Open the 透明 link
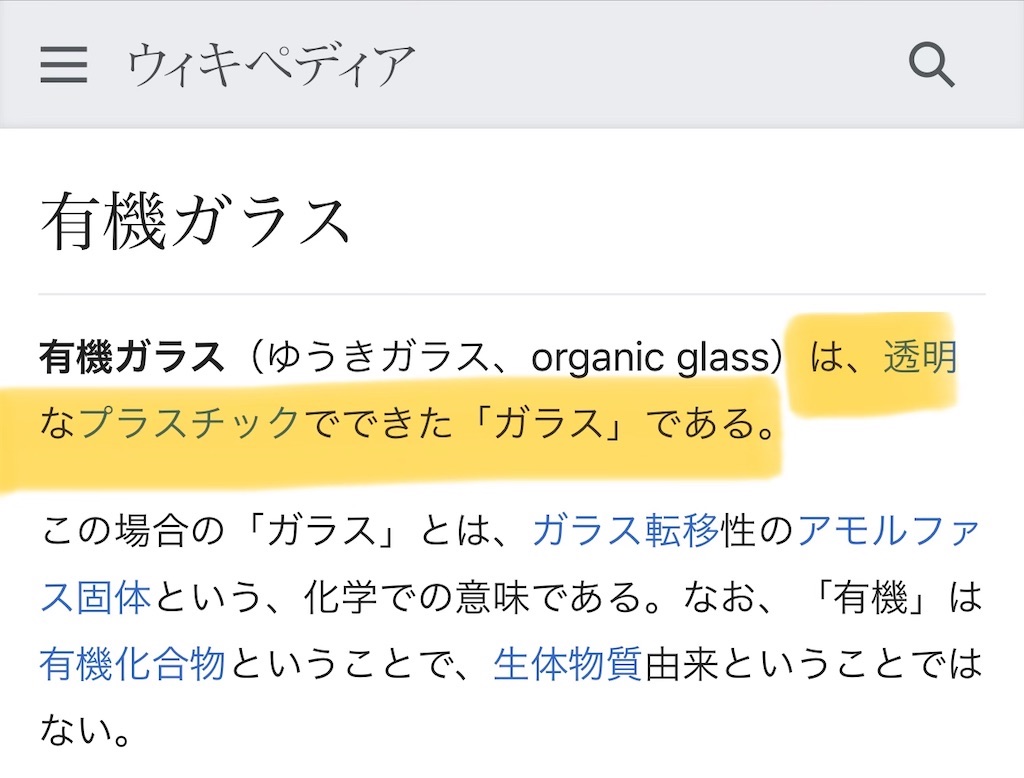 coord(920,357)
